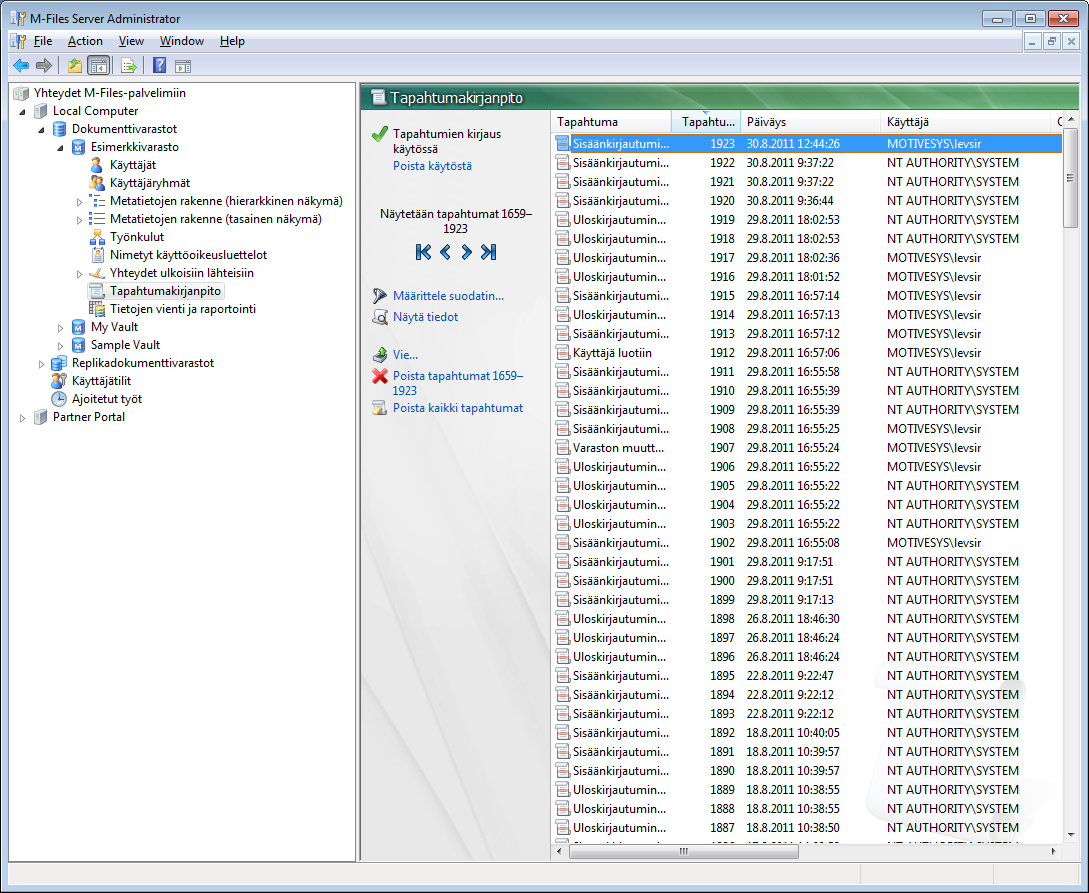1089x893 pixels.
Task: Expand the My Vault node
Action: click(x=60, y=328)
